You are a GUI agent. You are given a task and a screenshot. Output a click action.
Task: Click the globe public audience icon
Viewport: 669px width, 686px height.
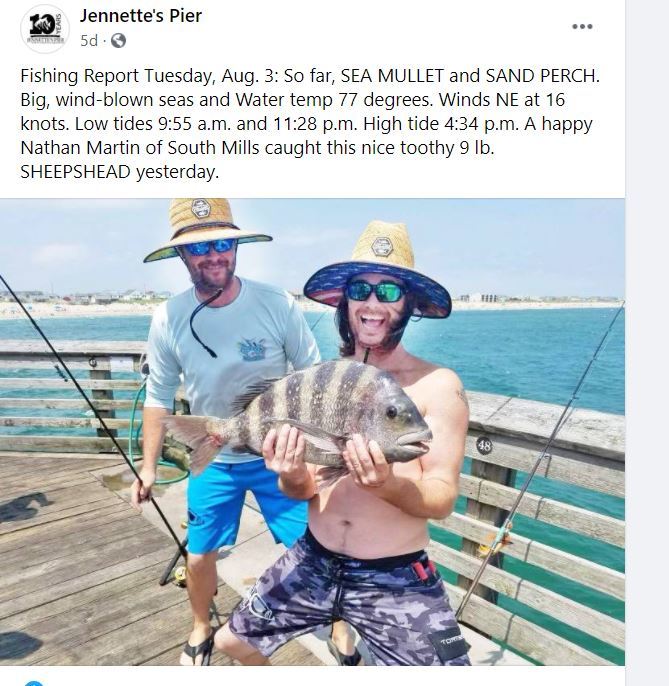pyautogui.click(x=118, y=41)
